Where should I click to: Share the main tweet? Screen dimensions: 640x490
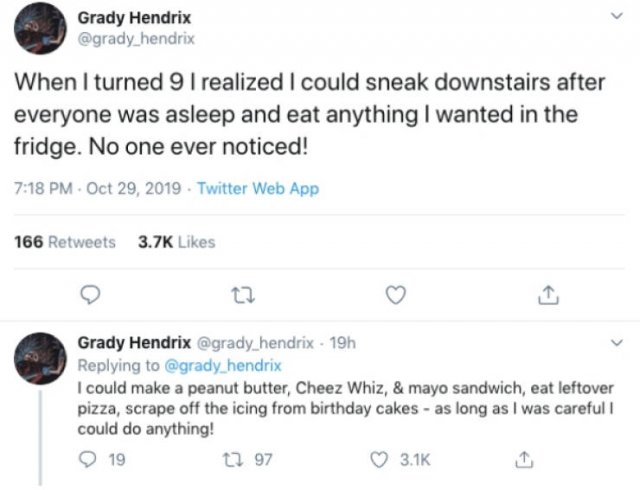(548, 295)
